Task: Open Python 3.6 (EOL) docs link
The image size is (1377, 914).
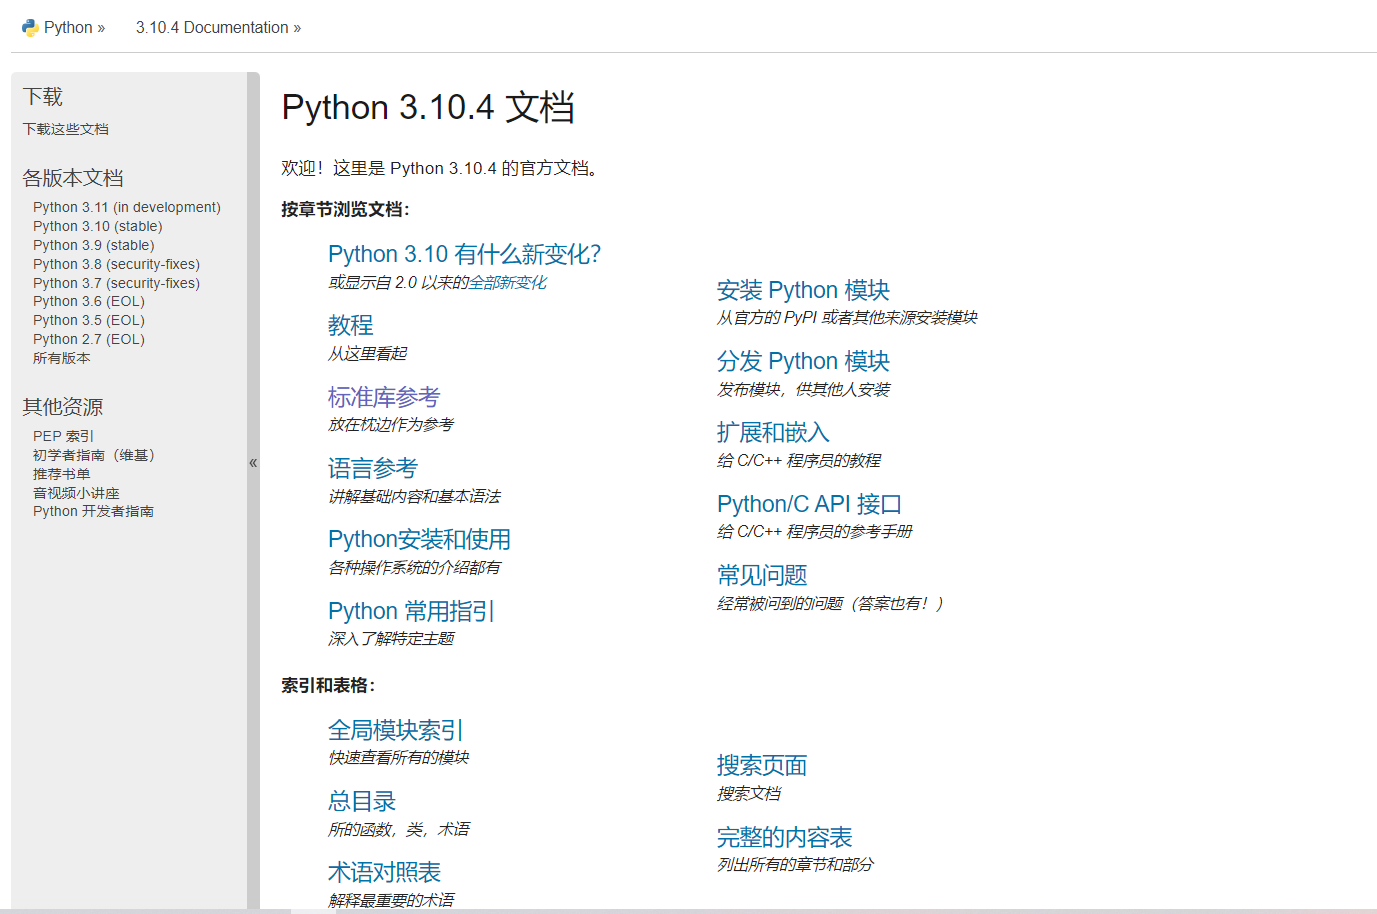Action: click(89, 301)
